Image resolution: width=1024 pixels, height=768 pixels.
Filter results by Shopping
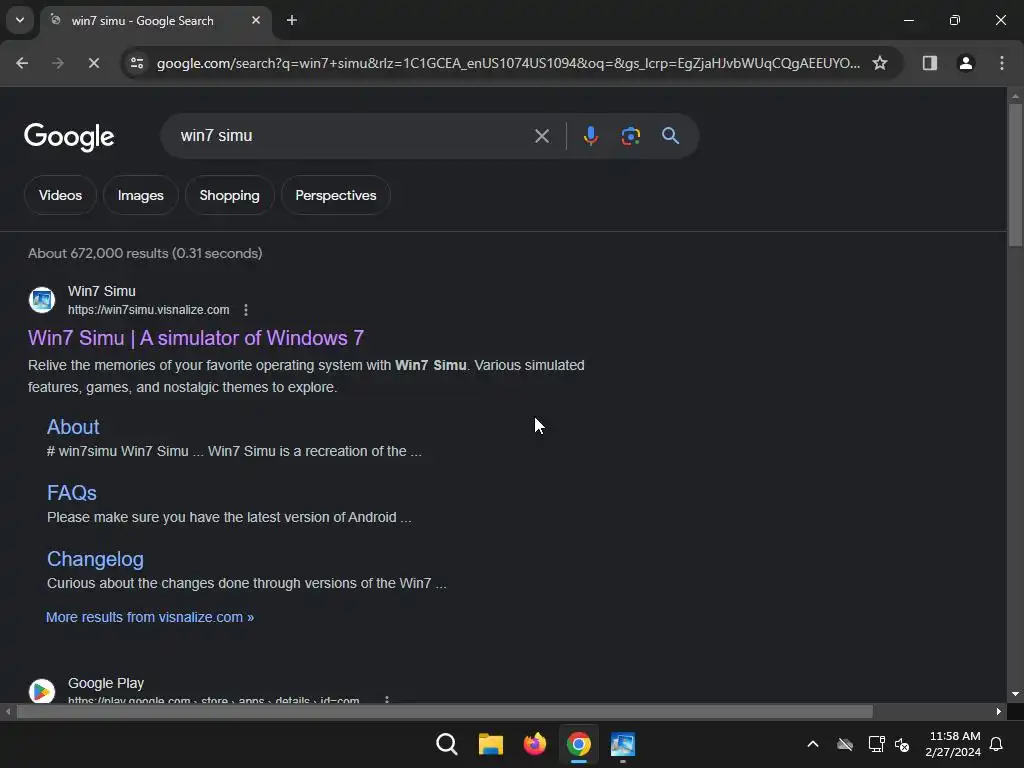click(229, 195)
